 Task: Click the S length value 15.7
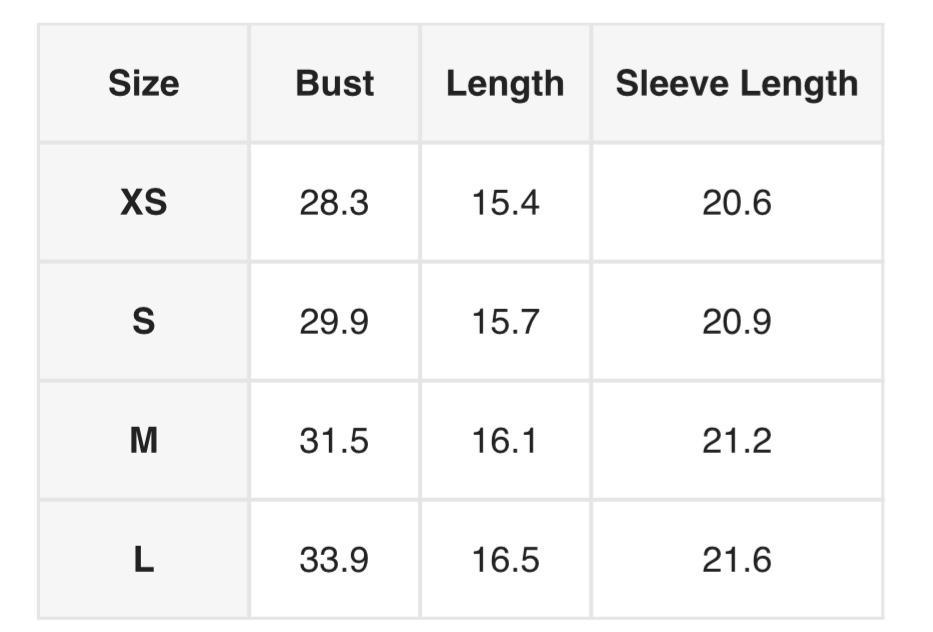point(505,322)
